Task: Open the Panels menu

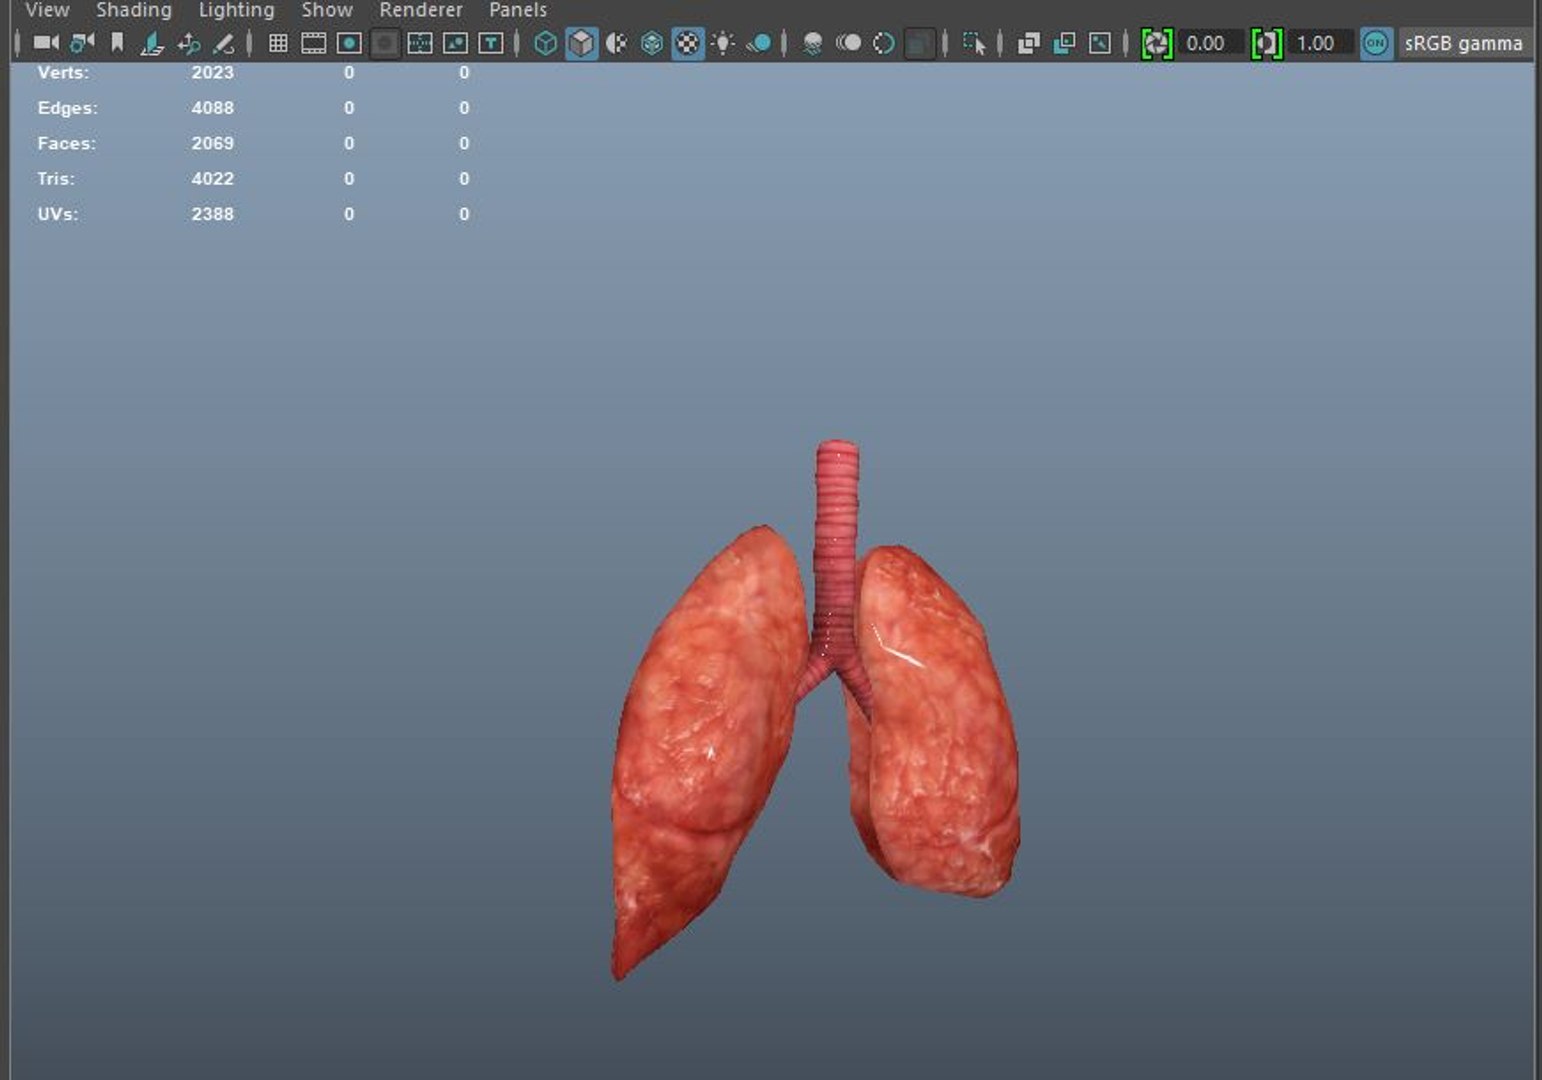Action: [x=518, y=10]
